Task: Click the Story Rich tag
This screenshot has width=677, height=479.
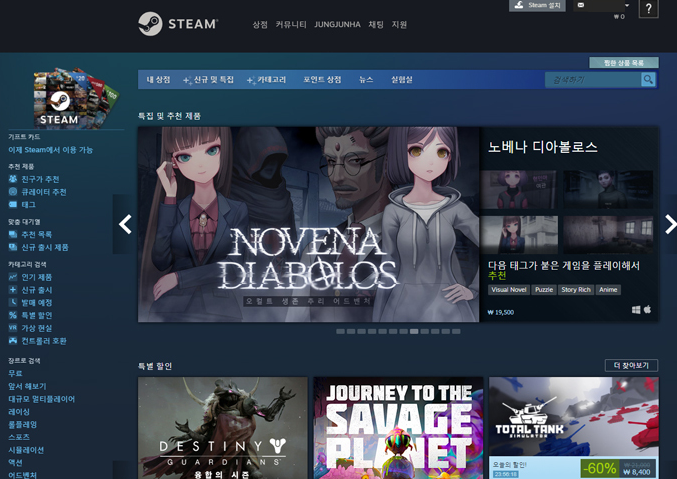Action: [x=576, y=290]
